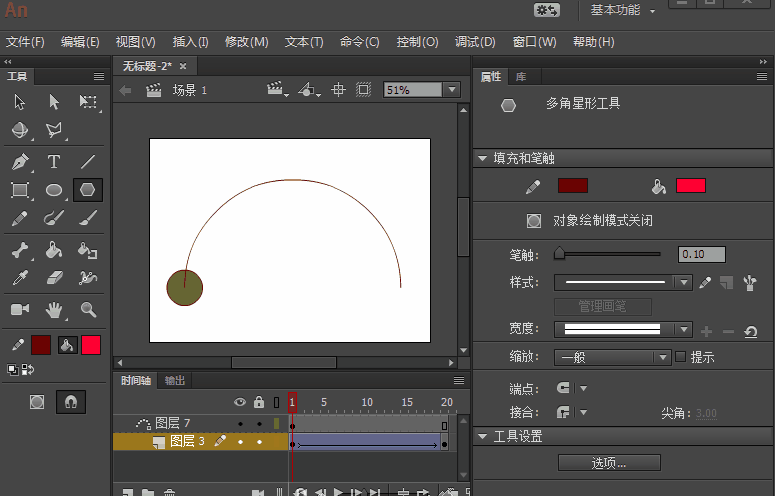Click the red fill color swatch in properties

690,186
